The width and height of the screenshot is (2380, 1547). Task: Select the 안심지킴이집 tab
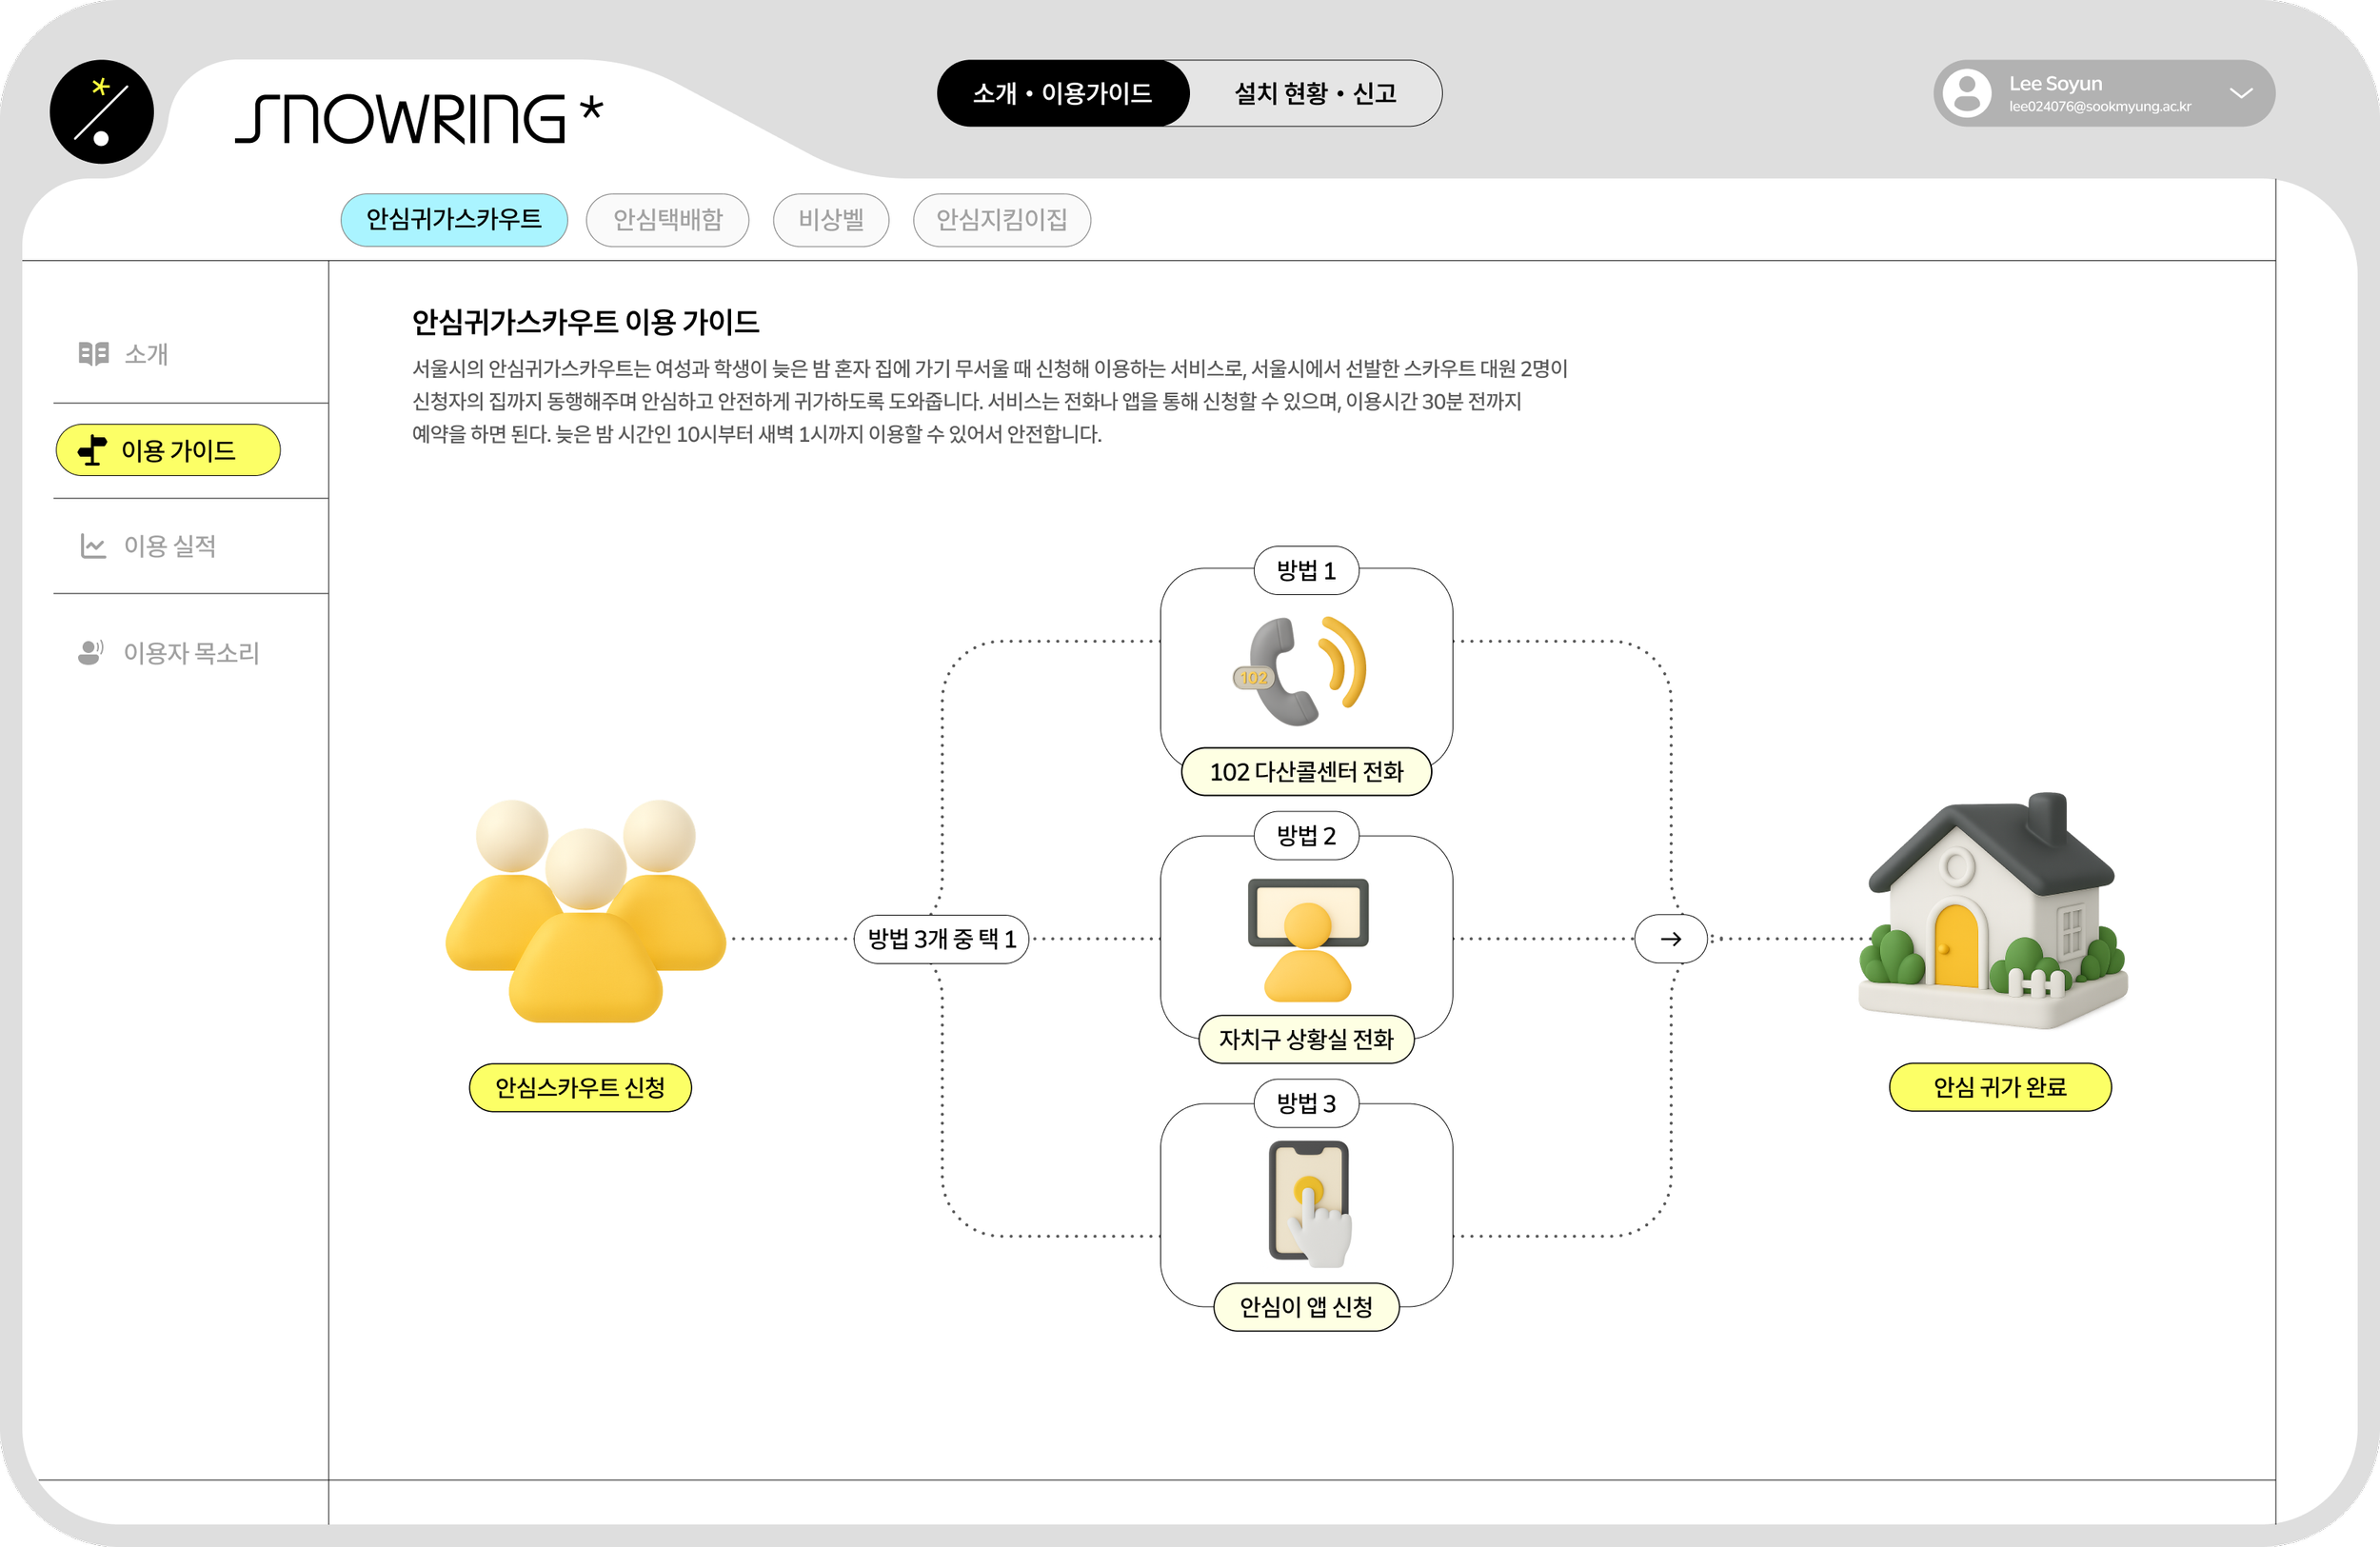1001,219
